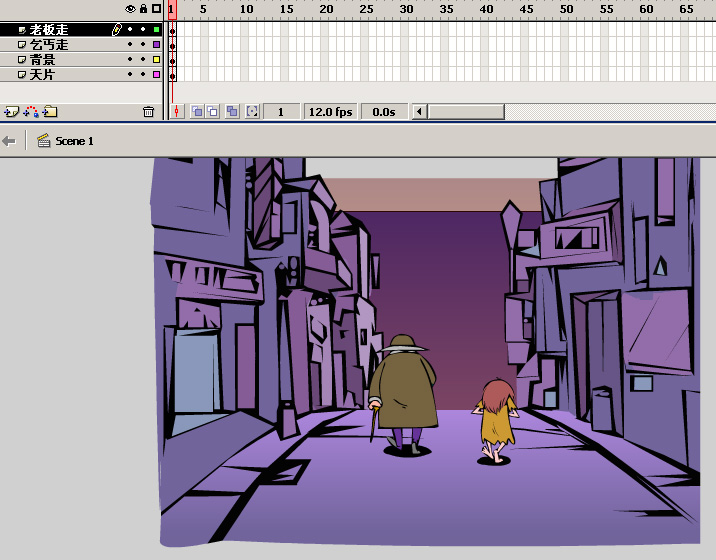Click the padlock icon for all layers
Screen dimensions: 716x560
(143, 9)
